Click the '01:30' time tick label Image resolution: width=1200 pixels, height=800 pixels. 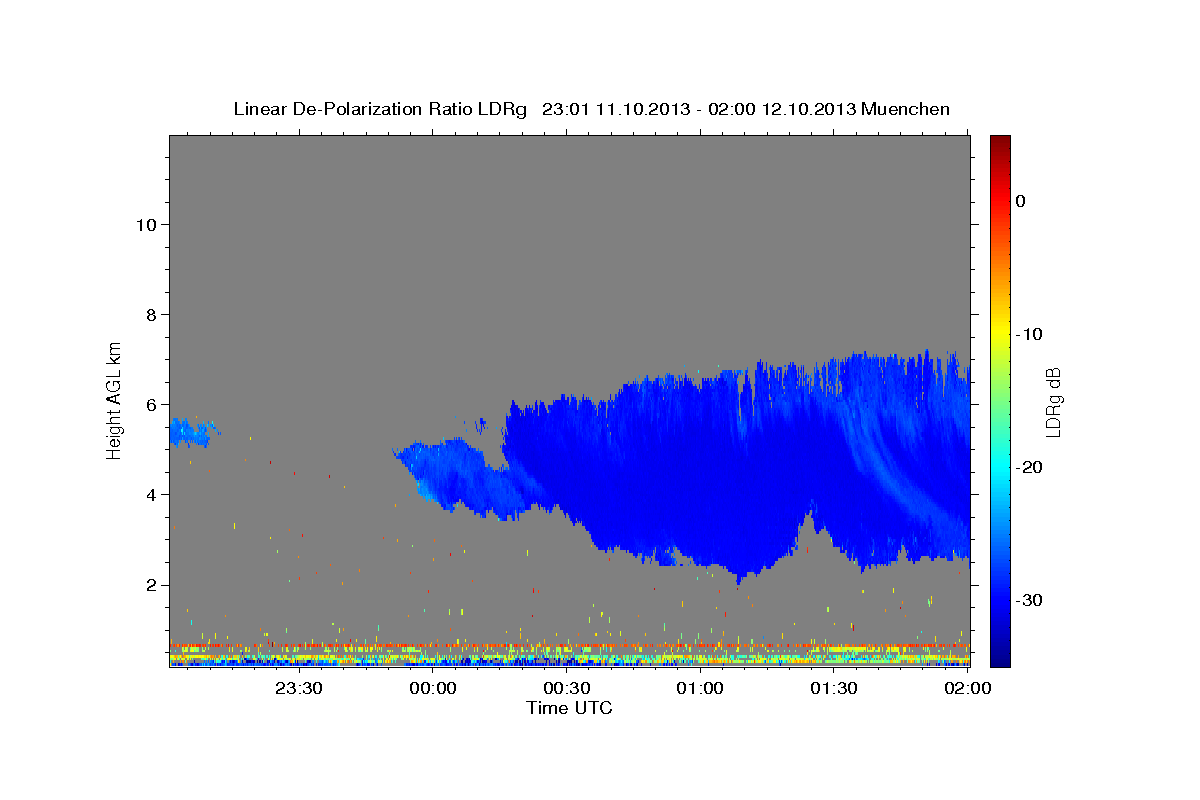pos(834,688)
